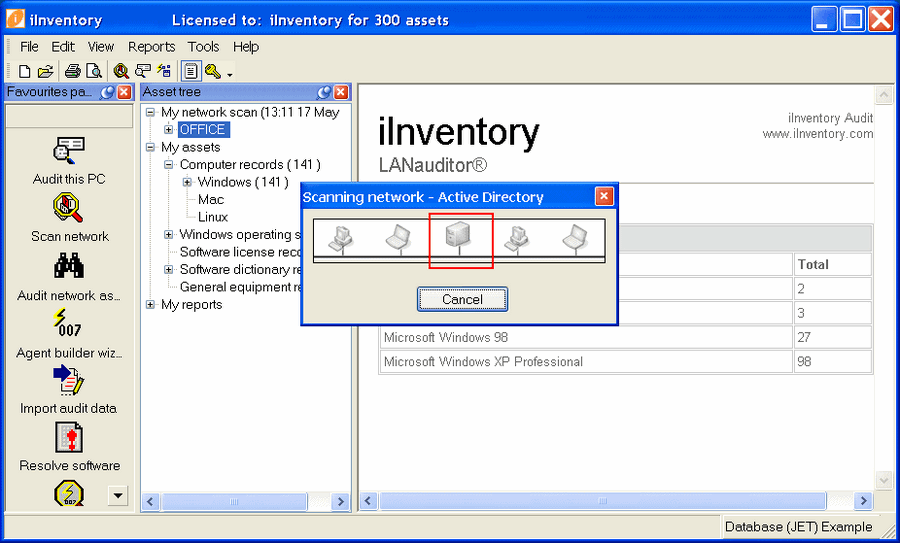Toggle the report page view toolbar button
Image resolution: width=900 pixels, height=543 pixels.
tap(191, 71)
